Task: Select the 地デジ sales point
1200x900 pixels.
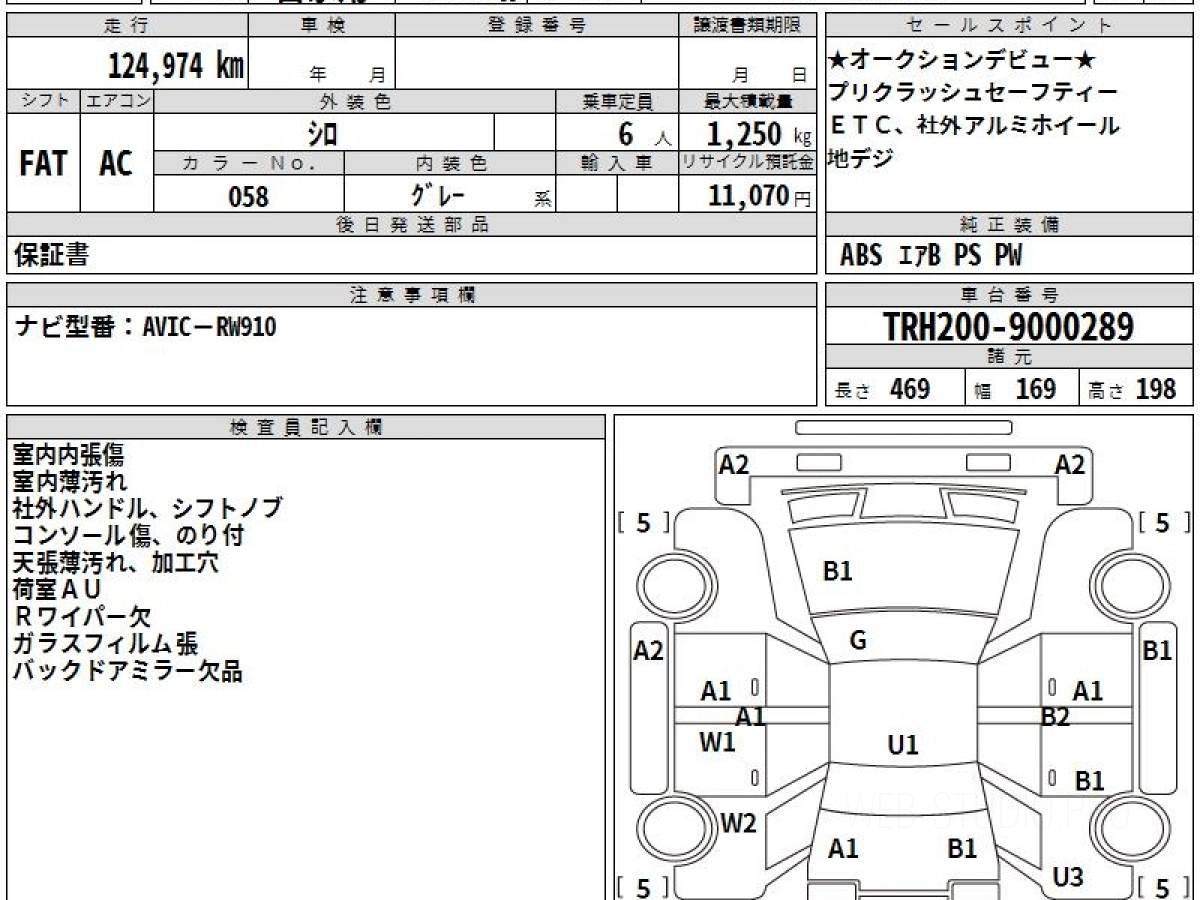Action: pos(861,158)
